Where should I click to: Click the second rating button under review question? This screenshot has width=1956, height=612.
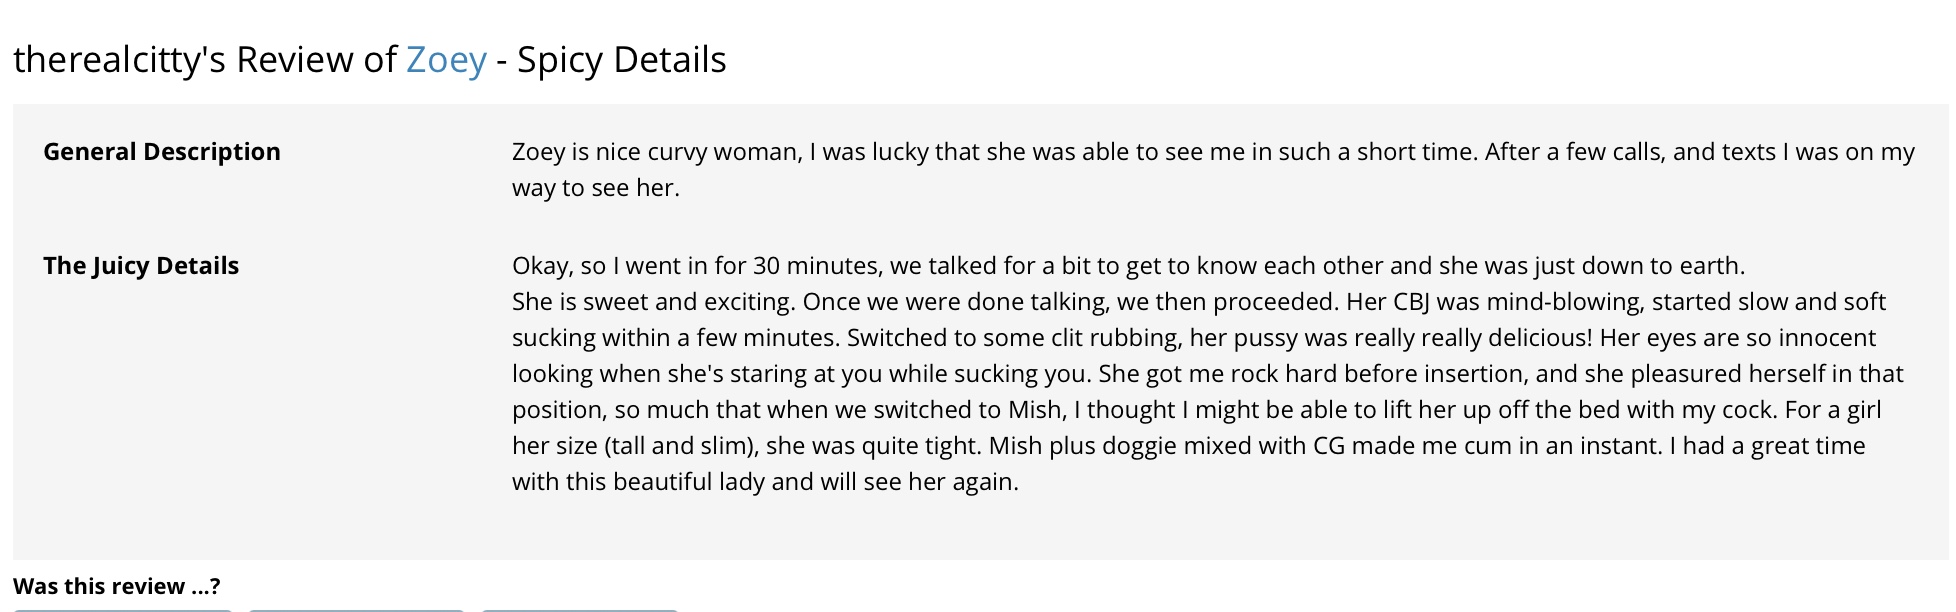pos(356,609)
